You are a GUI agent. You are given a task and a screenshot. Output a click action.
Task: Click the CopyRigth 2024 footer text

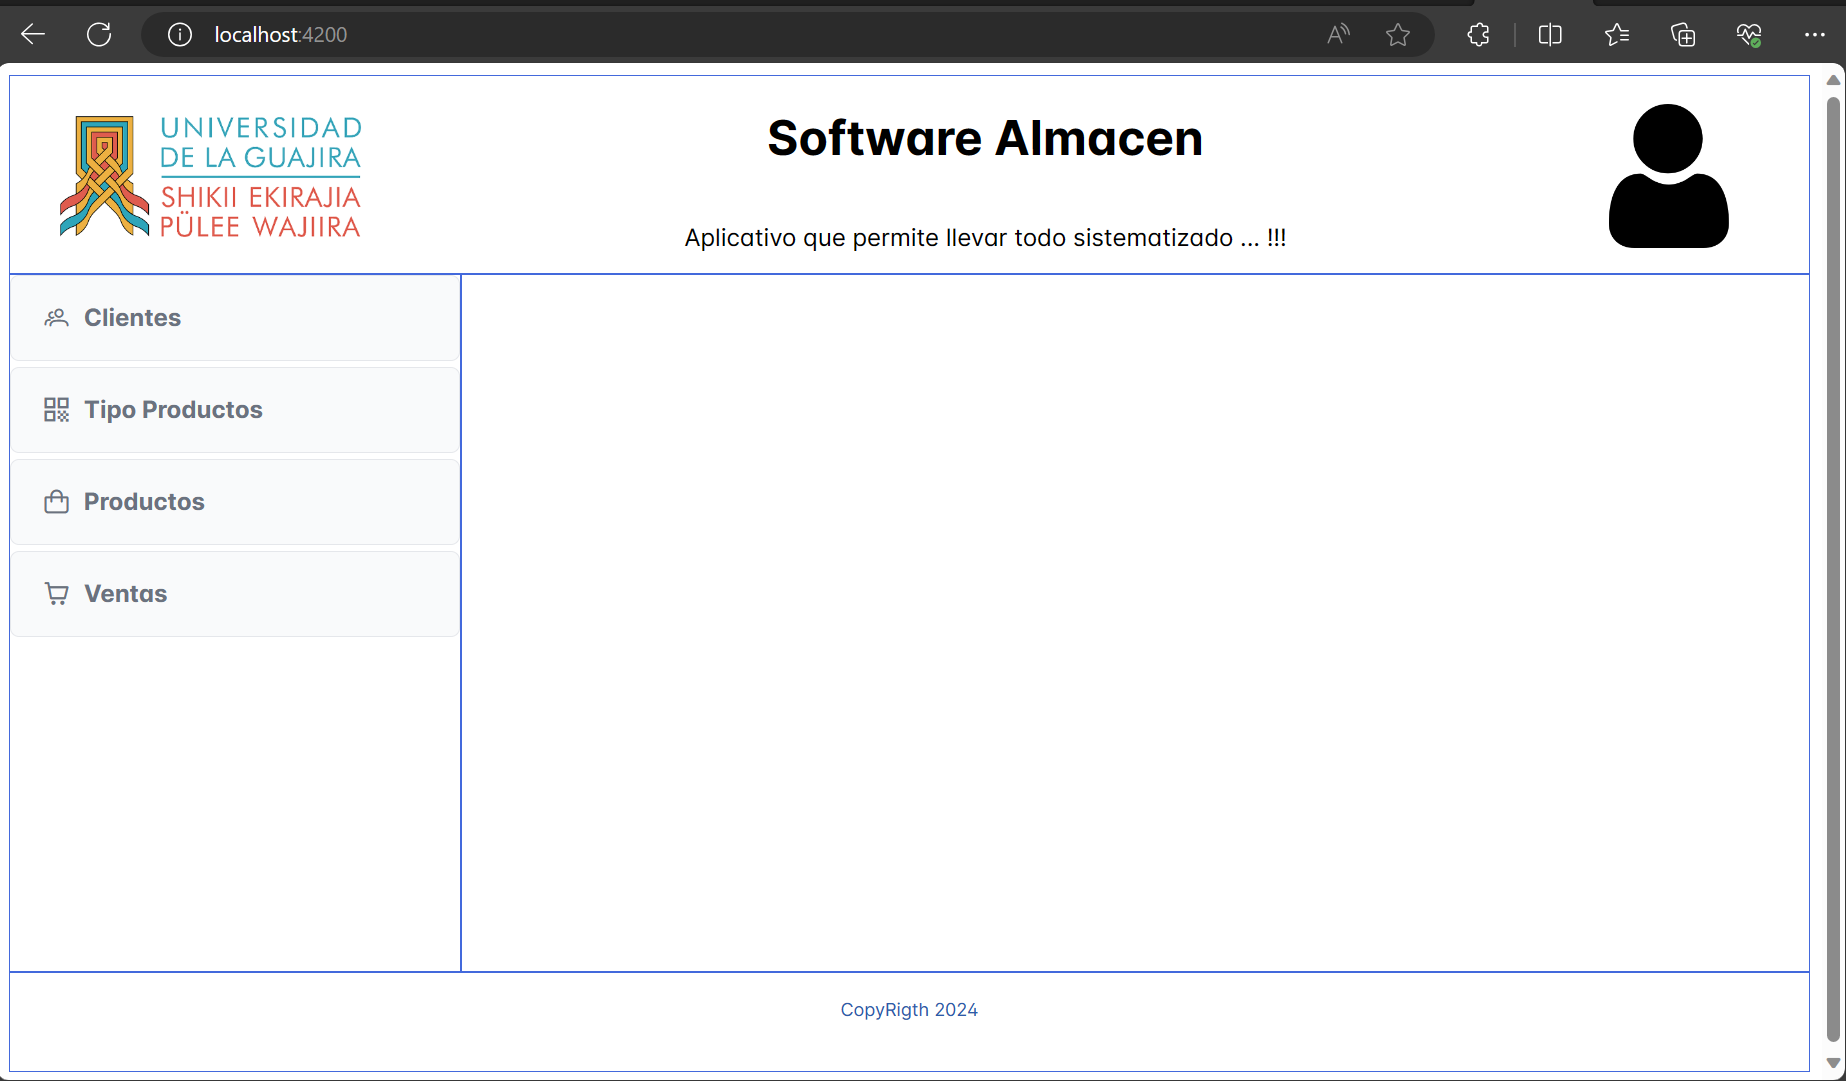tap(909, 1010)
